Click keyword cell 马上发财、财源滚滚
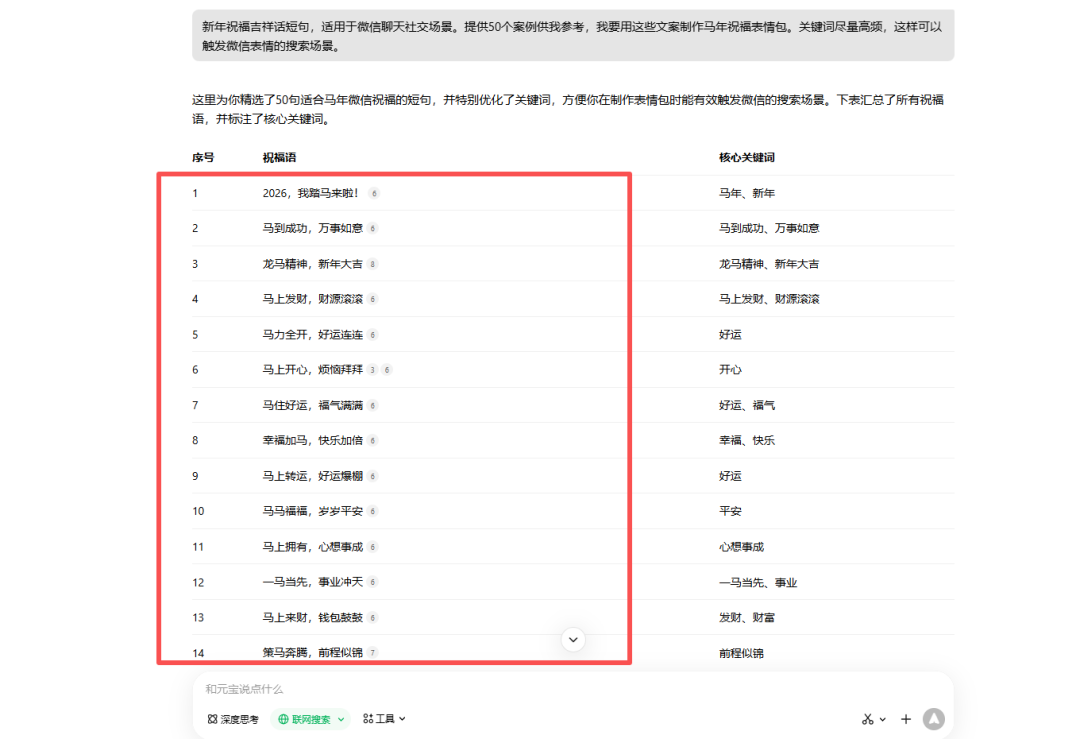Image resolution: width=1080 pixels, height=739 pixels. 769,300
